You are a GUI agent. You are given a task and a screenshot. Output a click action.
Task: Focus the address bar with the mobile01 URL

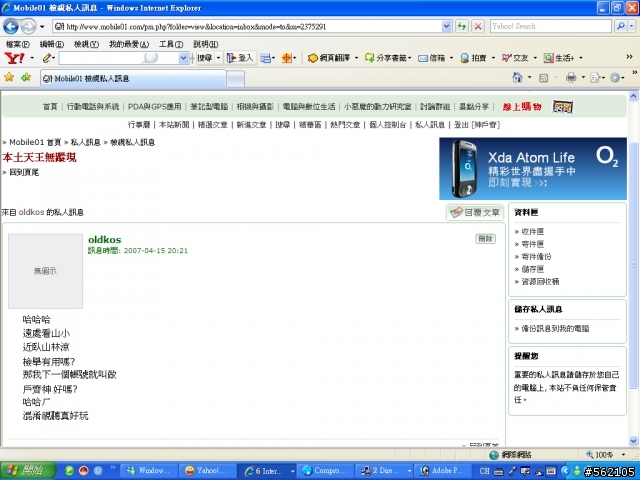[247, 27]
